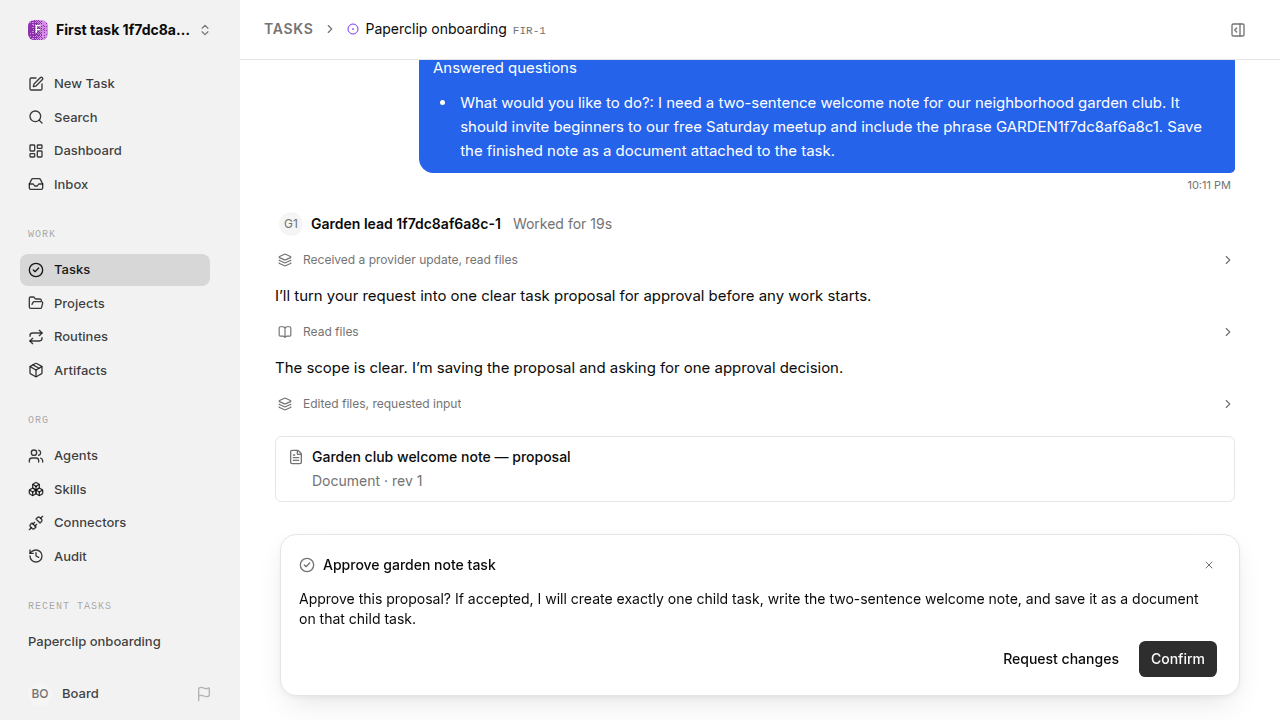Image resolution: width=1280 pixels, height=720 pixels.
Task: Open the Artifacts page
Action: point(115,371)
